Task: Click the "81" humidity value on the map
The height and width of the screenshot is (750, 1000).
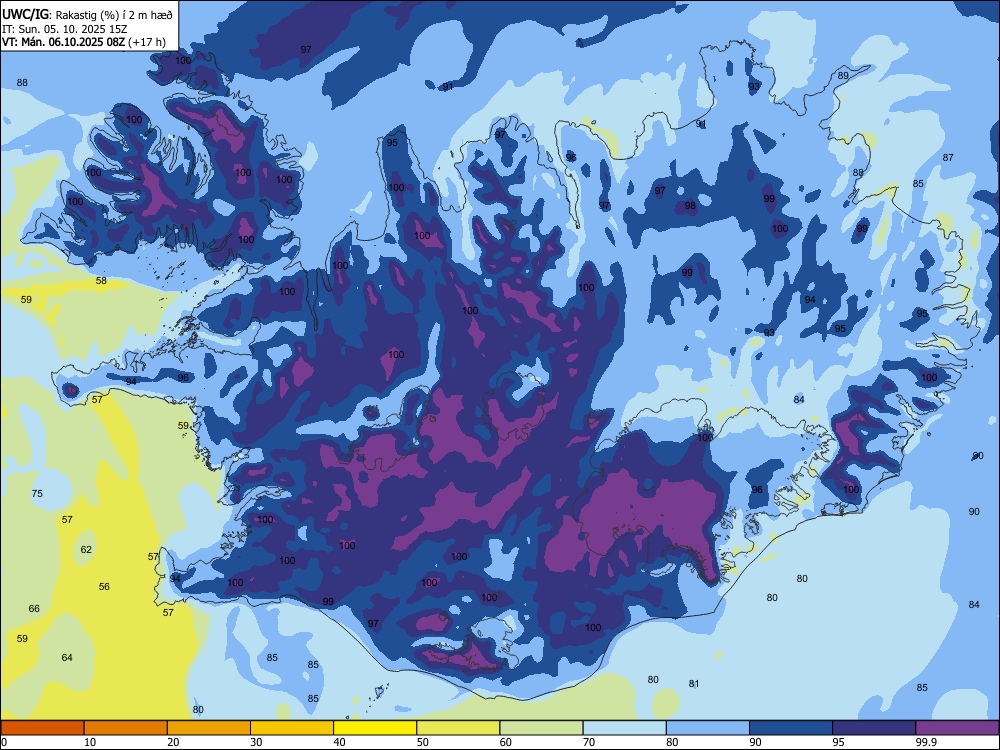Action: tap(694, 684)
